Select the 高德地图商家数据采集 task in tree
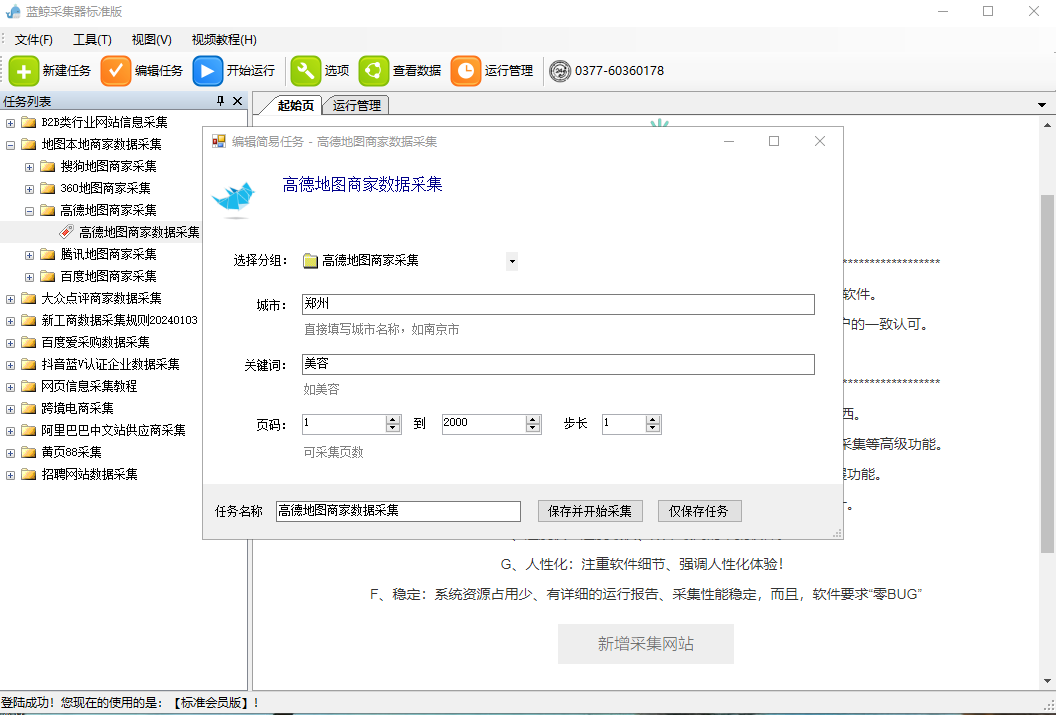 click(139, 232)
